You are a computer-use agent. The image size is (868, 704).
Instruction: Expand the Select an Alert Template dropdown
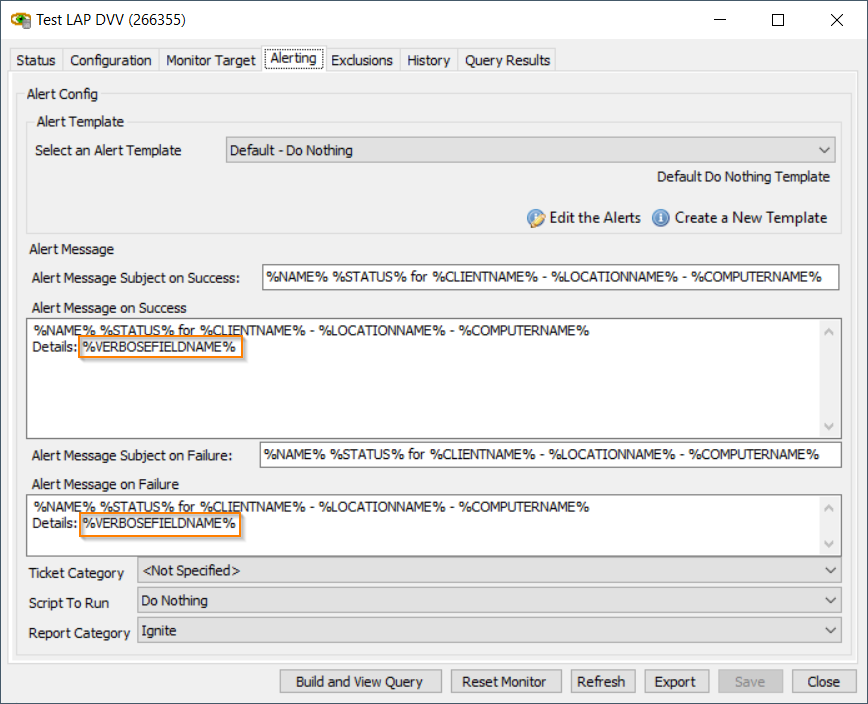(x=530, y=150)
